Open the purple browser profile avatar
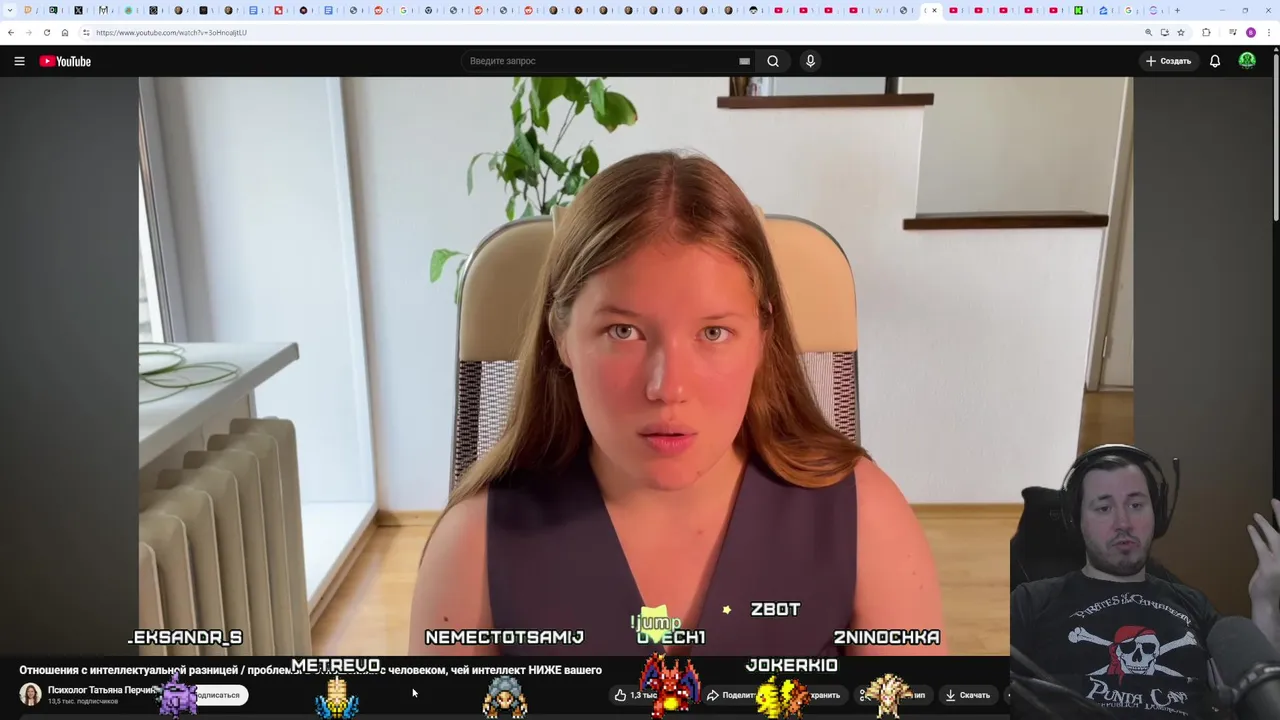Screen dimensions: 1280x720 (x=1250, y=32)
